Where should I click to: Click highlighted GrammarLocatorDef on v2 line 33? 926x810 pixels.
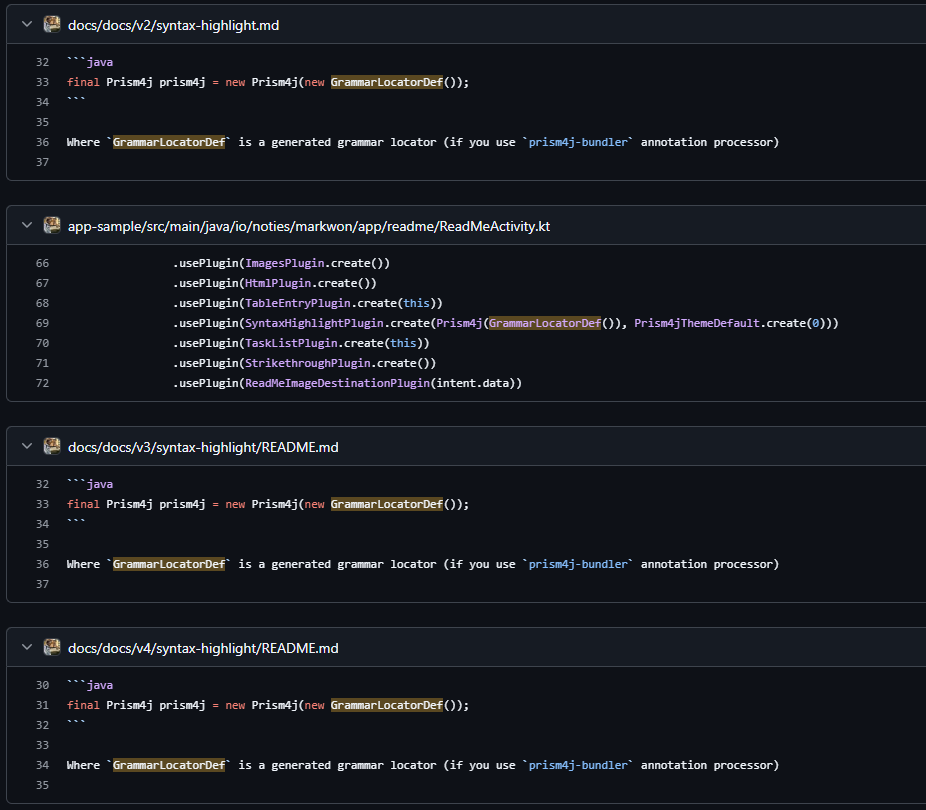tap(387, 82)
